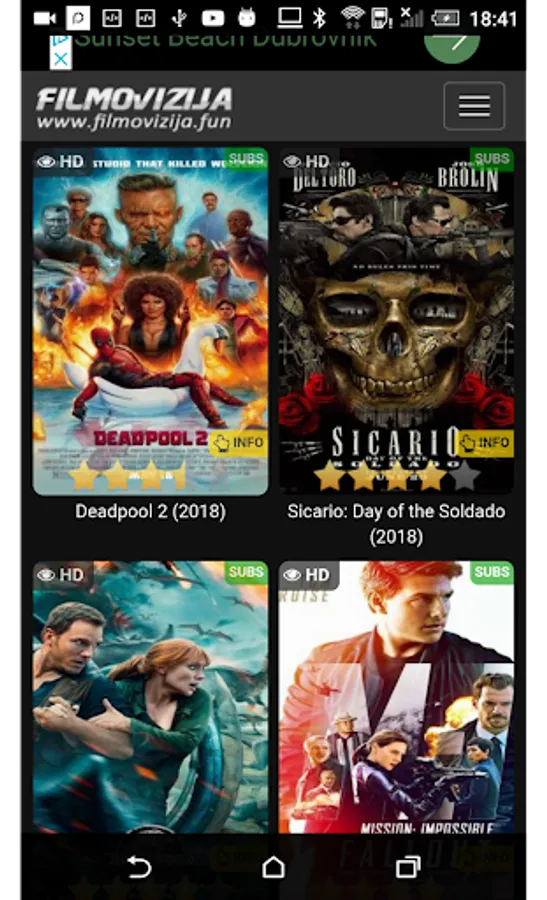
Task: Select the fifth grey star on Sicario
Action: (x=465, y=476)
